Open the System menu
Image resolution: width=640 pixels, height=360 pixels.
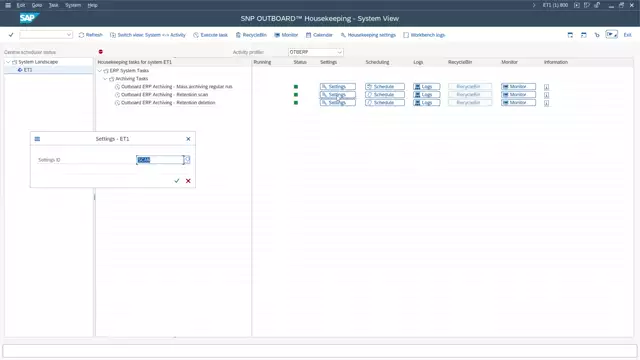click(73, 5)
